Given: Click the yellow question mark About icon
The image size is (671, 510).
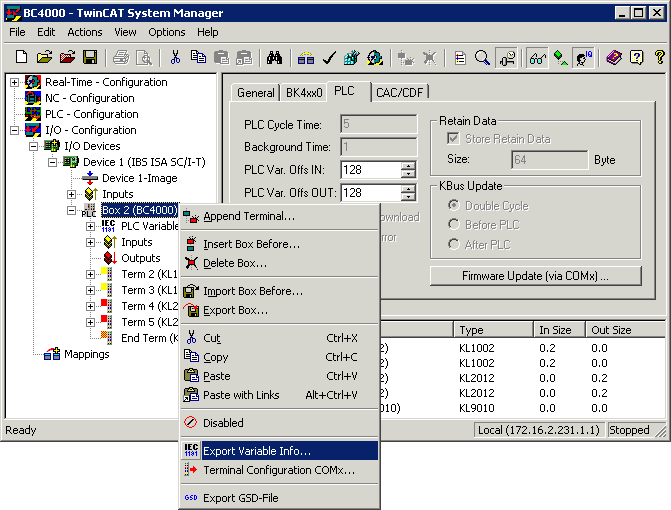Looking at the screenshot, I should [x=659, y=57].
